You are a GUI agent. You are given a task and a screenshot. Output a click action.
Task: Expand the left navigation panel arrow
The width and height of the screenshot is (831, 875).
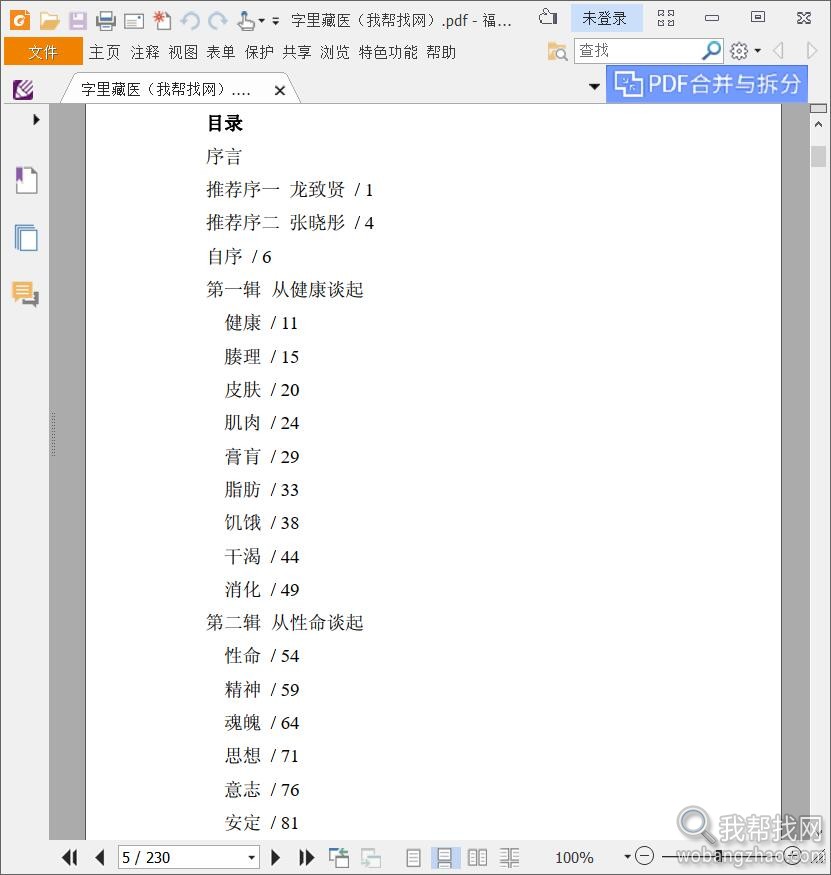(x=36, y=119)
